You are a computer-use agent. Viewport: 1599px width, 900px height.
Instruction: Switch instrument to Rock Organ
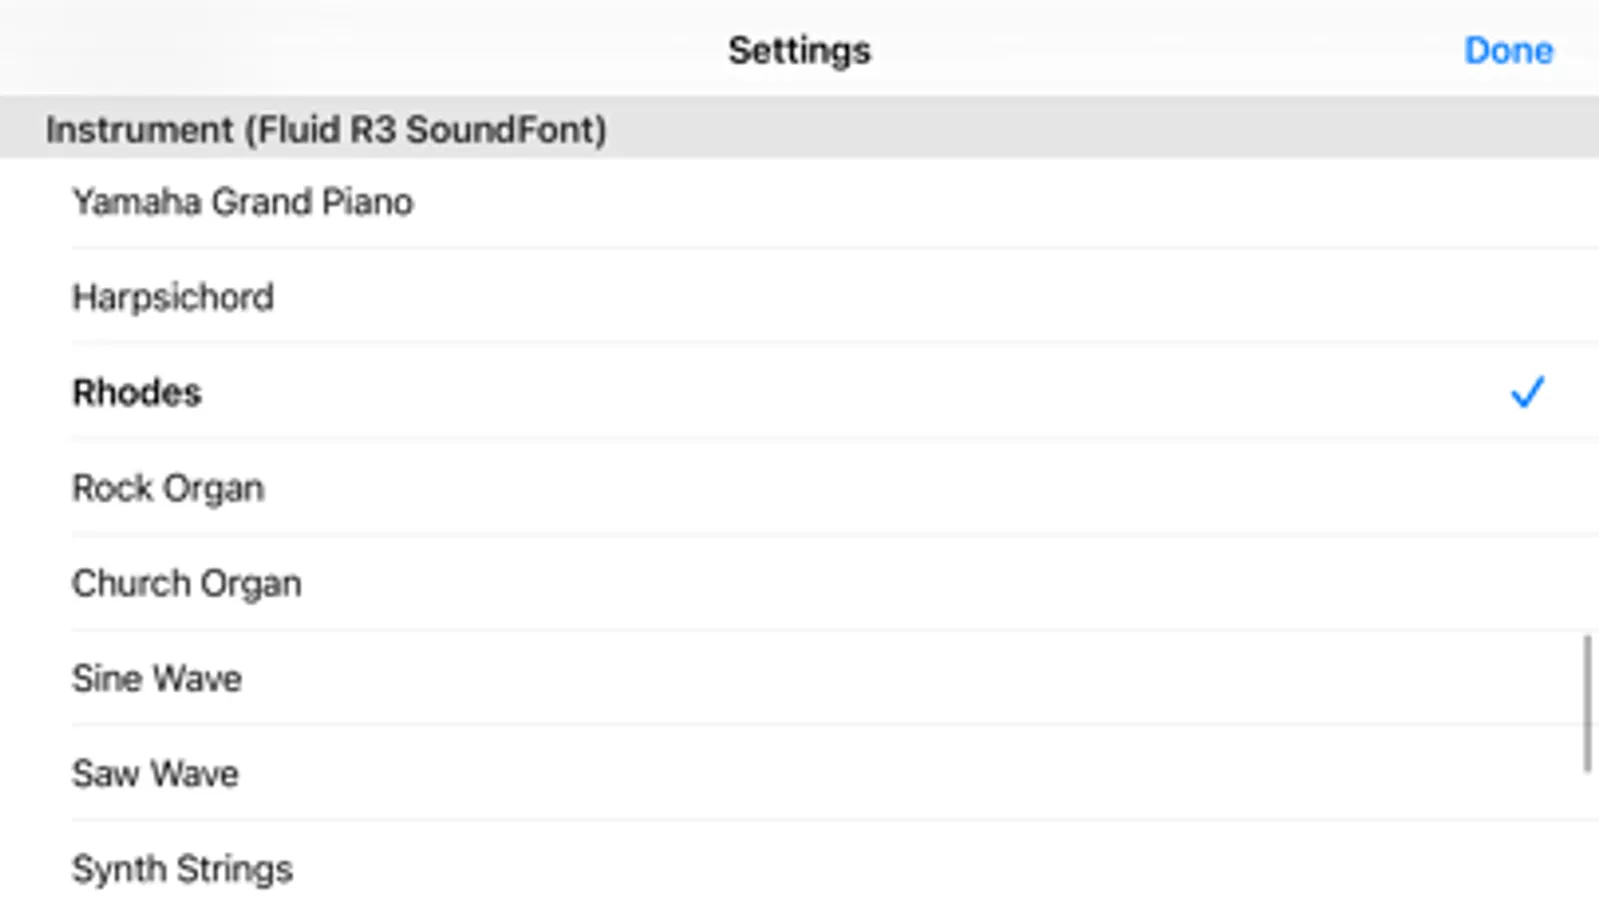coord(168,488)
